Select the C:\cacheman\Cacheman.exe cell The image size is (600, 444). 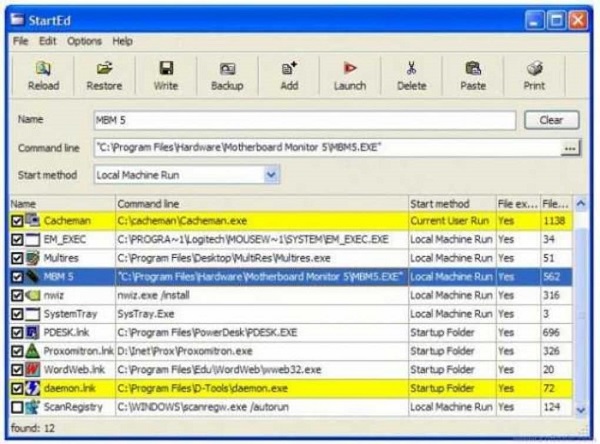coord(262,221)
